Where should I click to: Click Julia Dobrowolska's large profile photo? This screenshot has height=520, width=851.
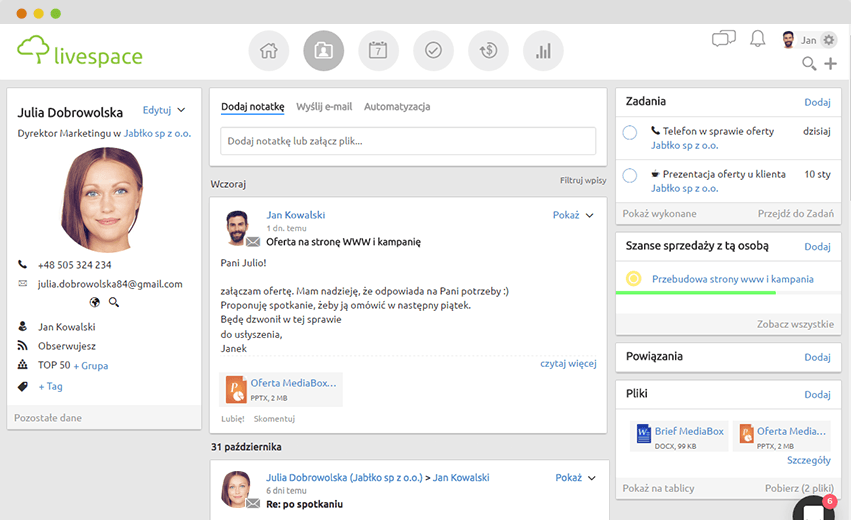coord(101,200)
